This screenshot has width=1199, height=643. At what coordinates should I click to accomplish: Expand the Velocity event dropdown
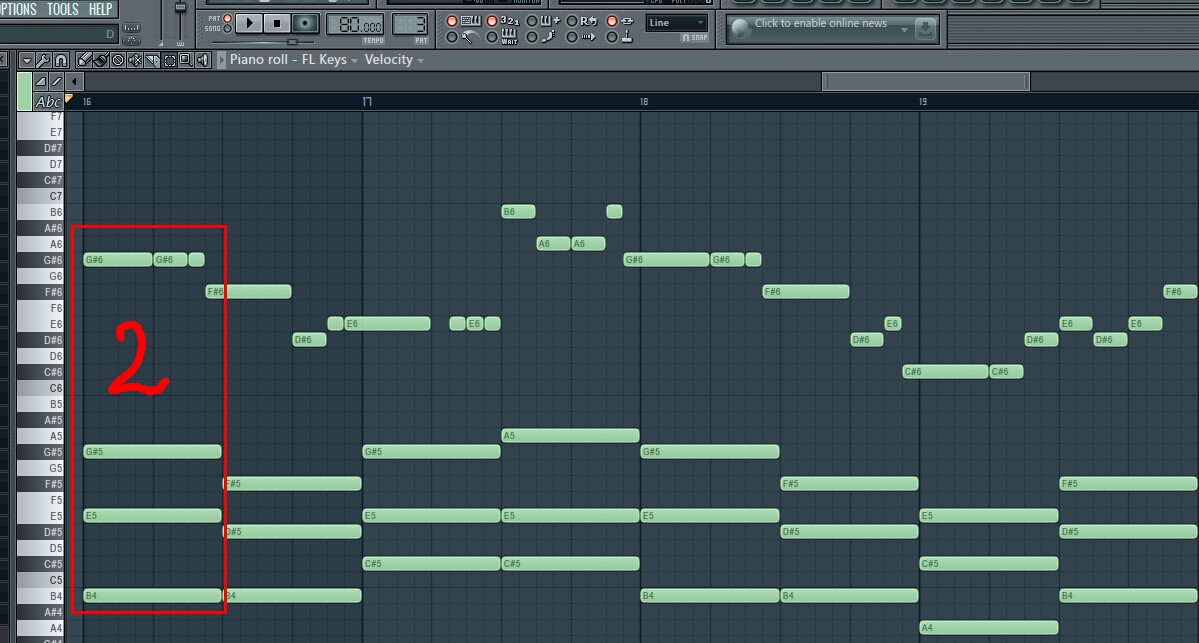394,60
